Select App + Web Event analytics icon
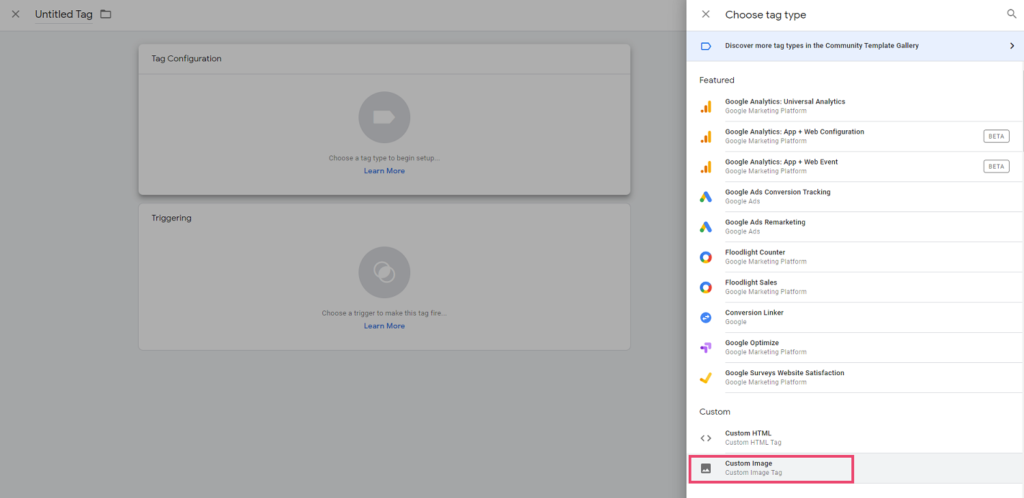 705,167
